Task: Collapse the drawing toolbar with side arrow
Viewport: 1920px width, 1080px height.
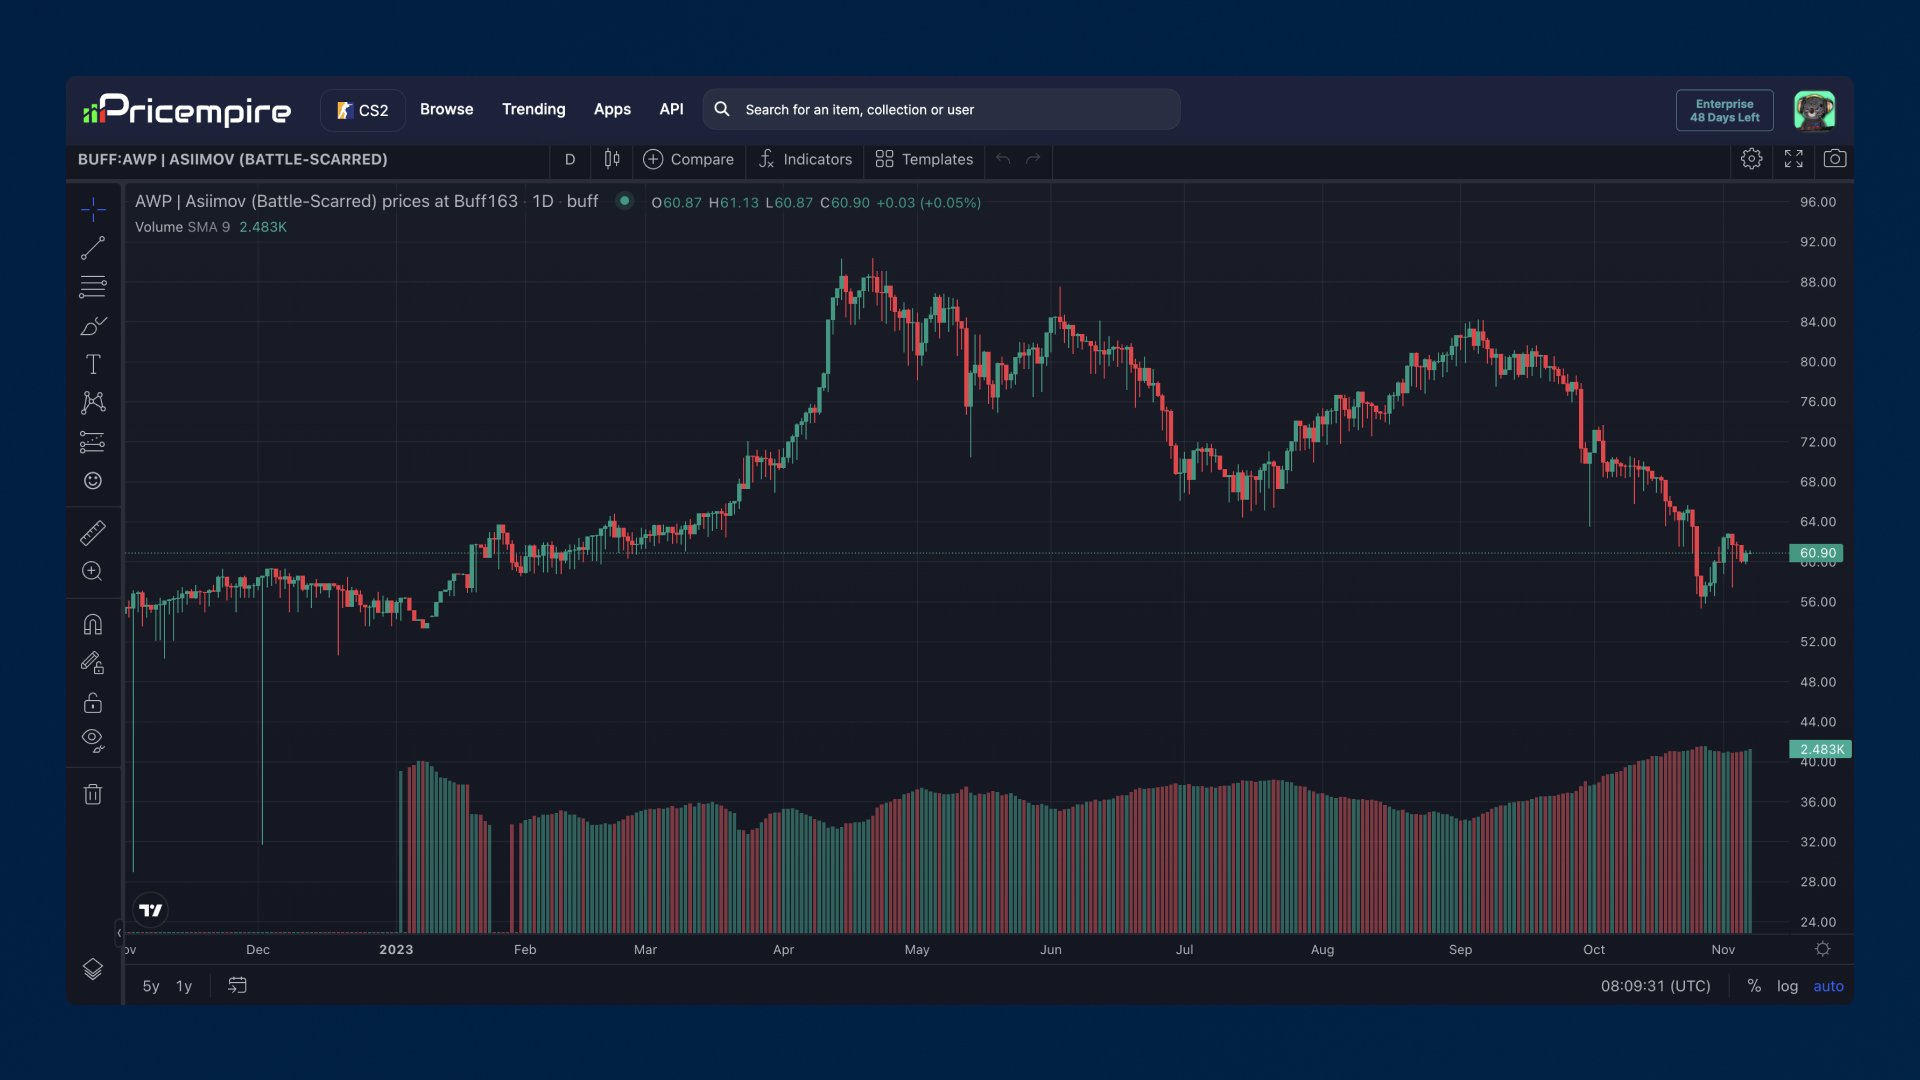Action: (119, 933)
